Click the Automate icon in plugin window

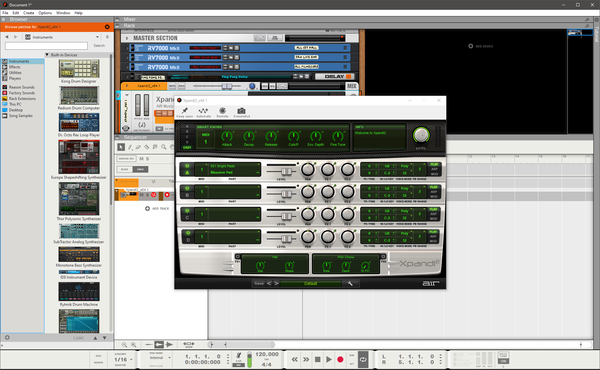pos(203,111)
